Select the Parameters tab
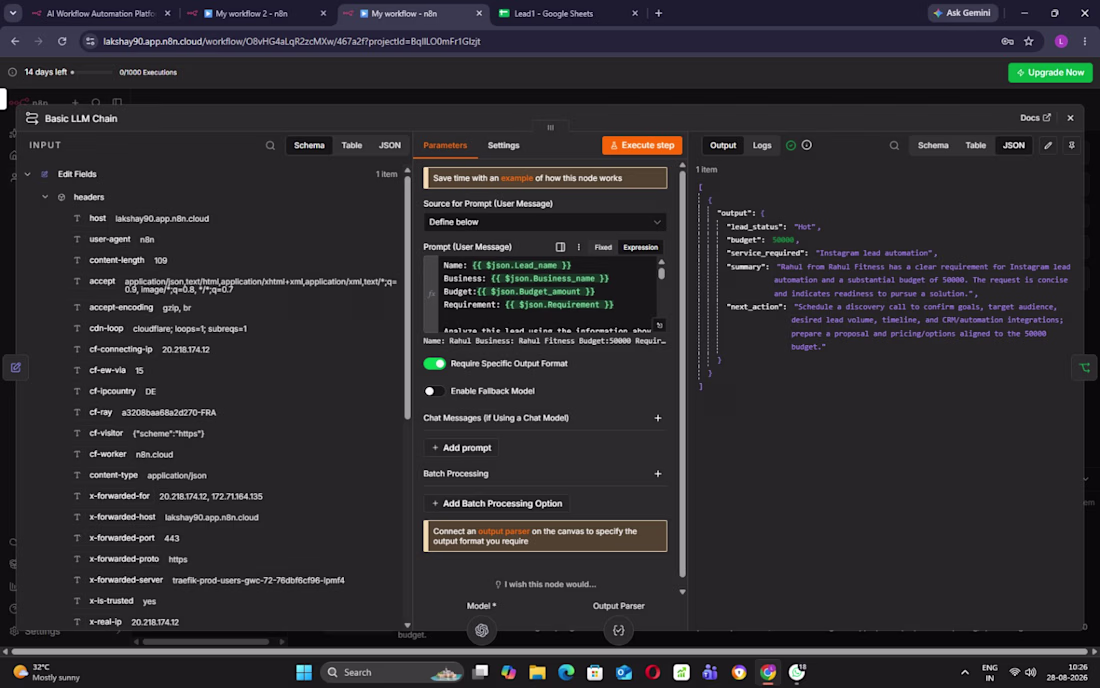1100x688 pixels. [x=445, y=145]
